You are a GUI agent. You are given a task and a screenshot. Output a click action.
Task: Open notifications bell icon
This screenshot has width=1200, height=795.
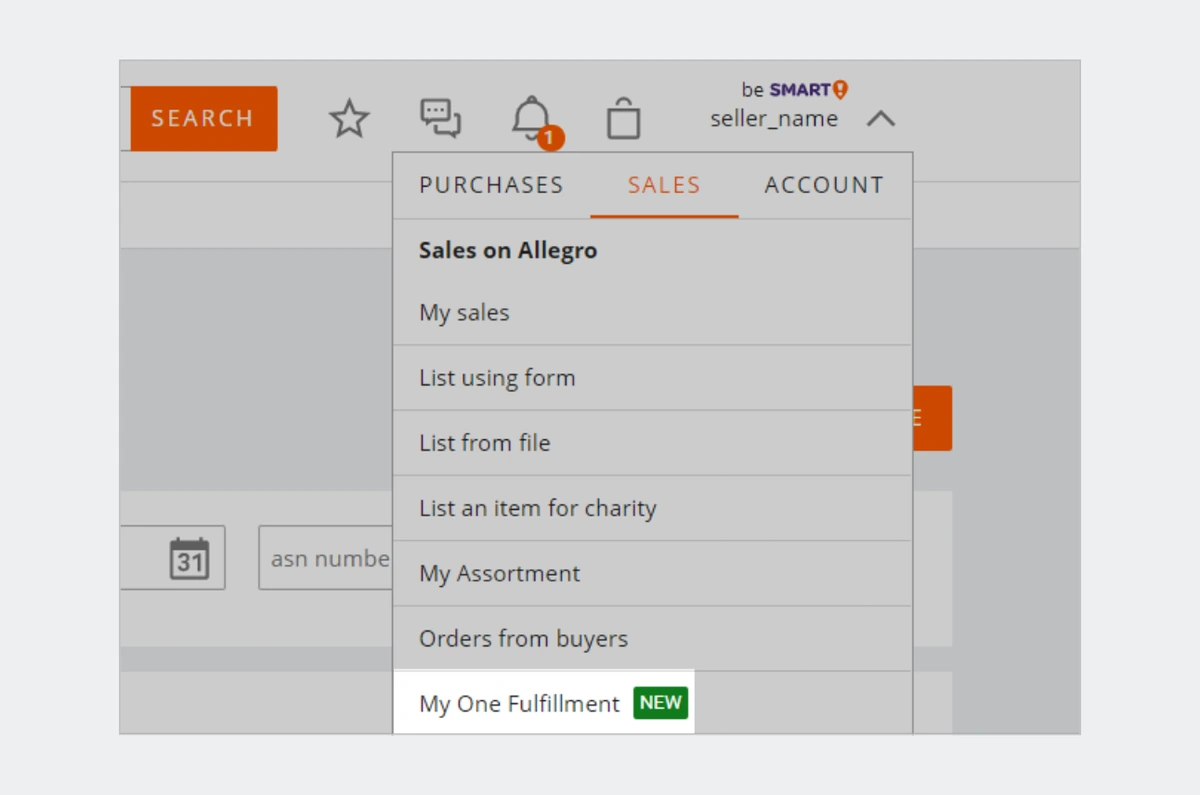[x=531, y=118]
